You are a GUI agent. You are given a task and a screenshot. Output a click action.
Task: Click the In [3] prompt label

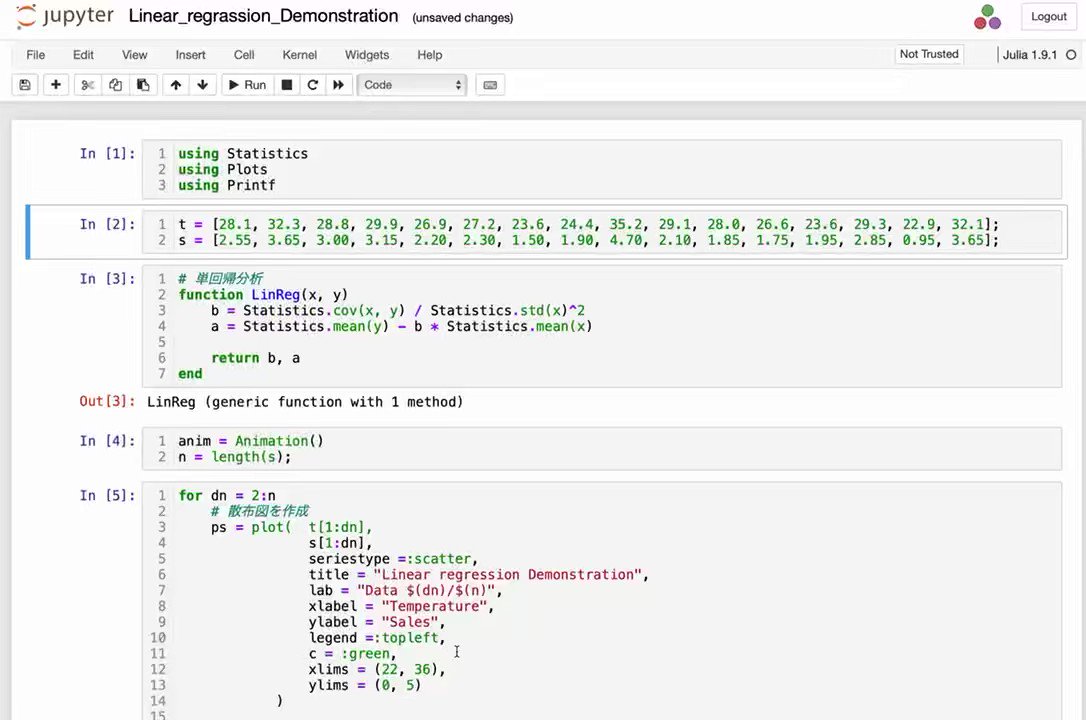pos(107,279)
